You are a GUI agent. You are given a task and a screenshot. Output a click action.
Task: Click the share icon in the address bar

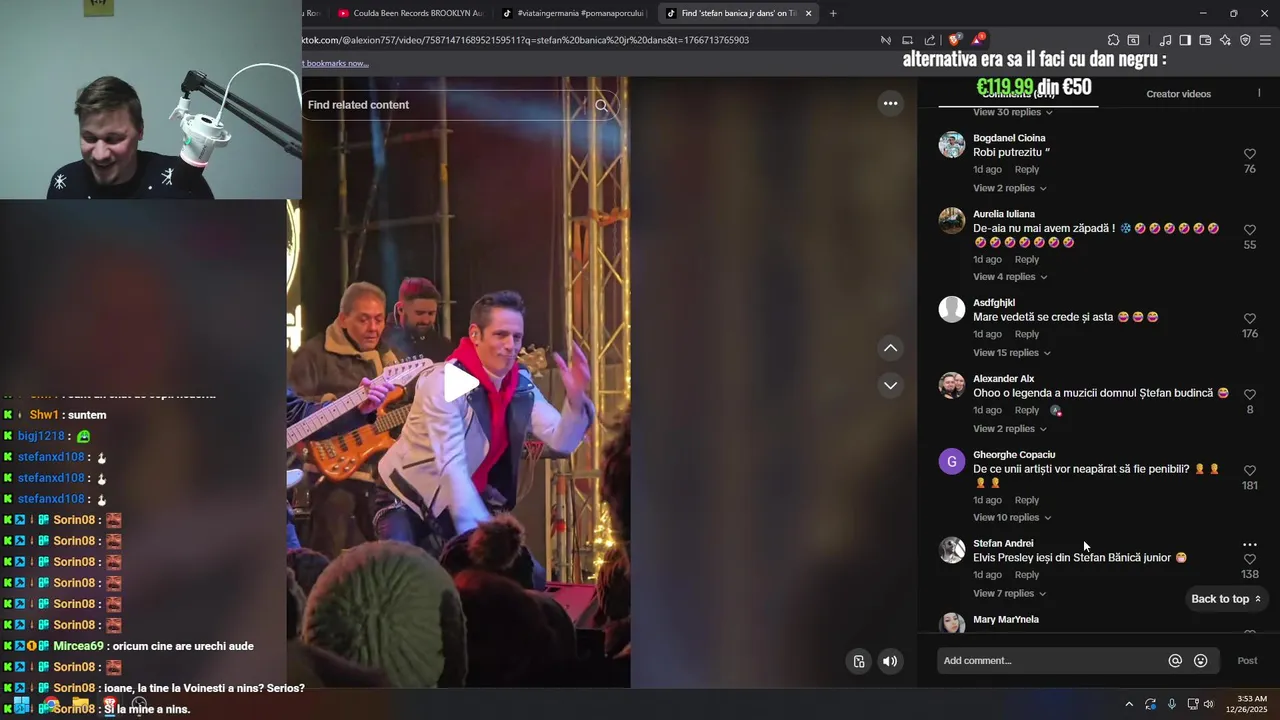[x=930, y=40]
